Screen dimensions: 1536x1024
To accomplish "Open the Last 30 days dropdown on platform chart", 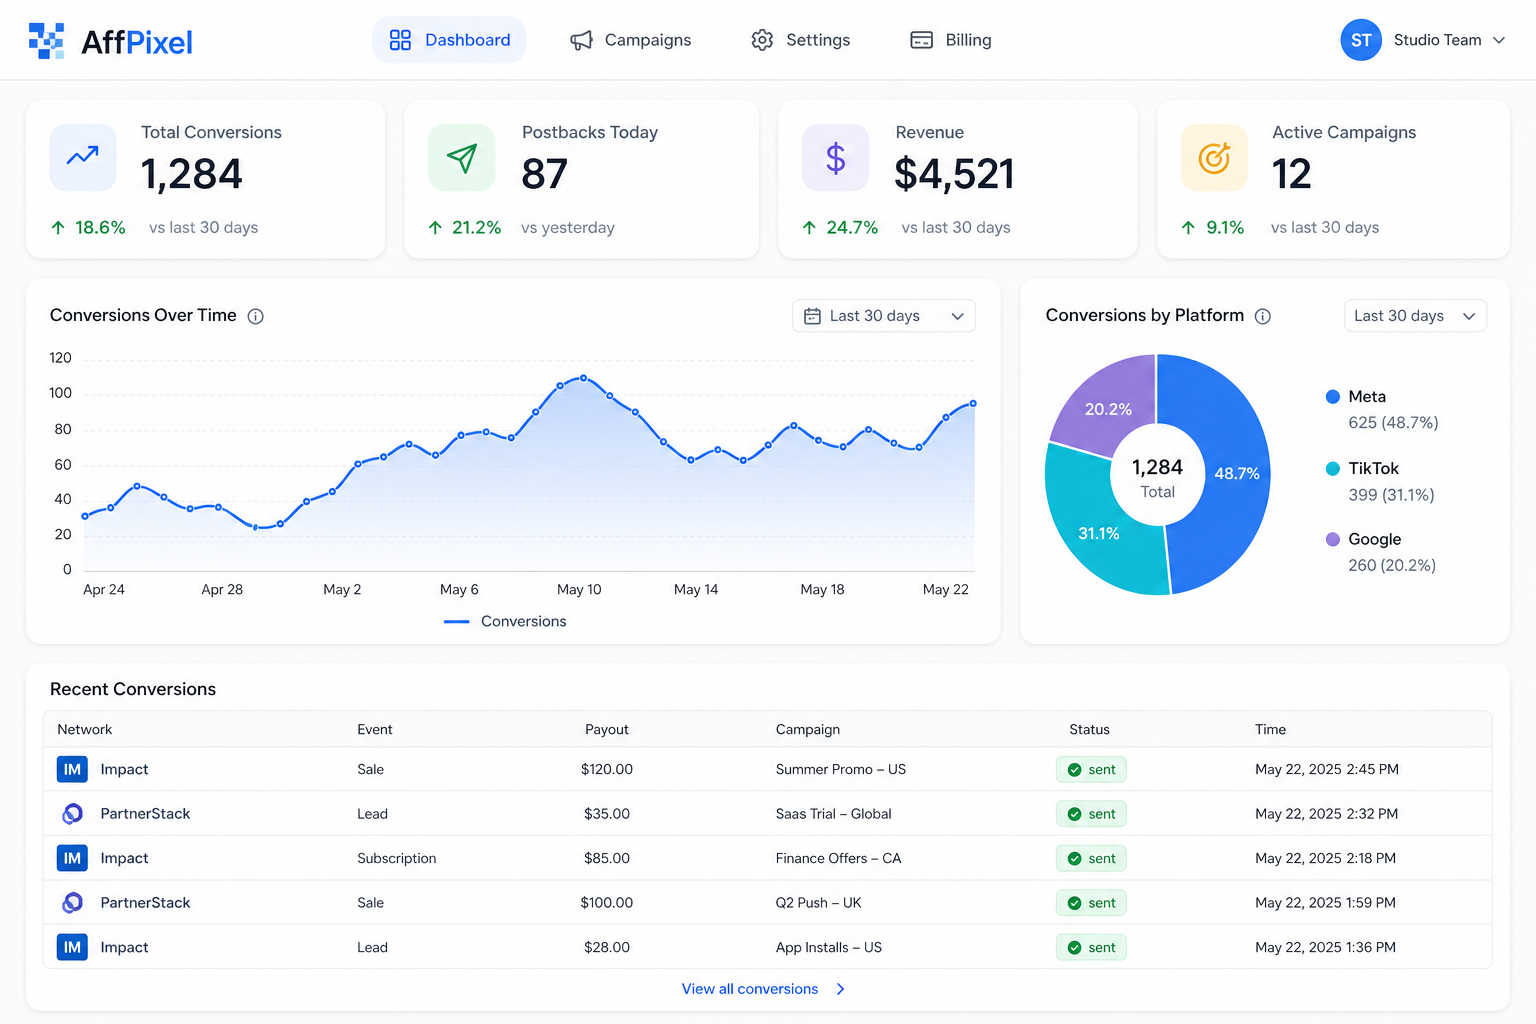I will [x=1415, y=316].
